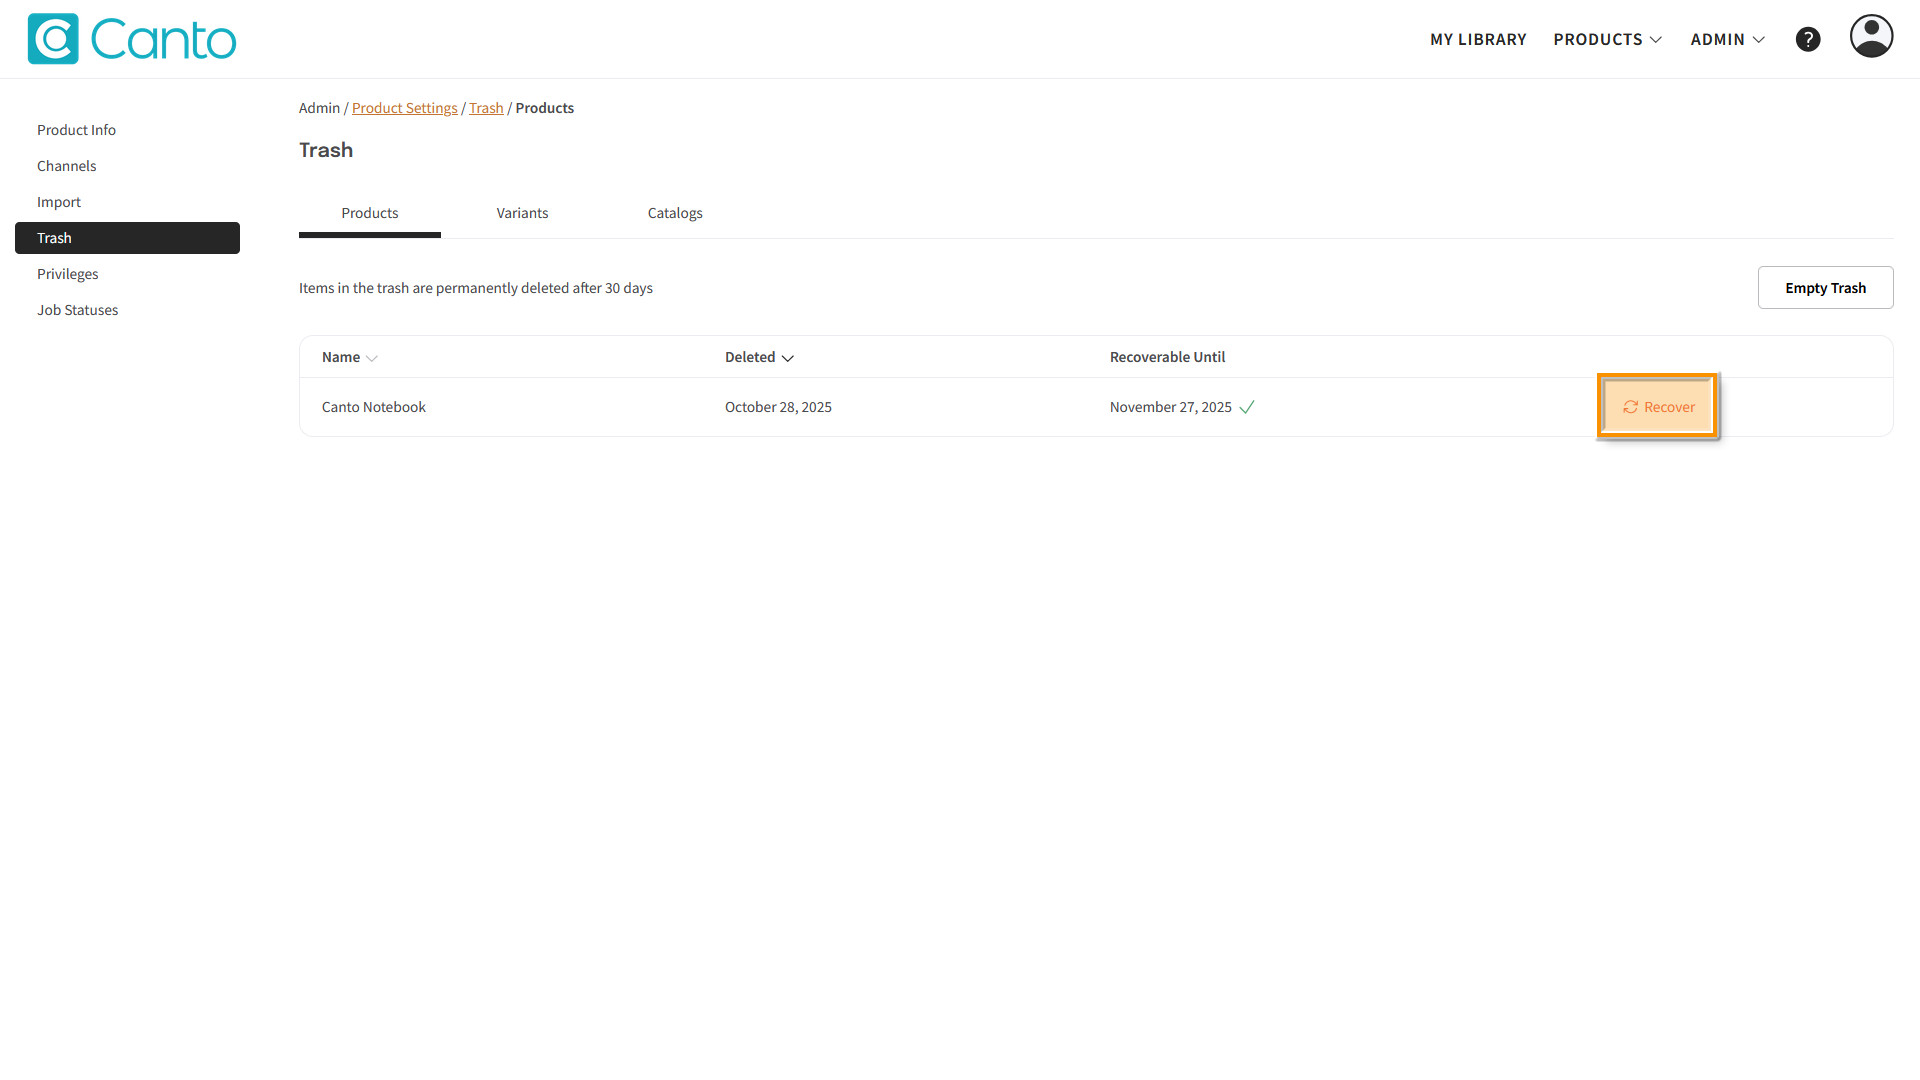Open Job Statuses in the sidebar
This screenshot has width=1920, height=1080.
point(127,310)
